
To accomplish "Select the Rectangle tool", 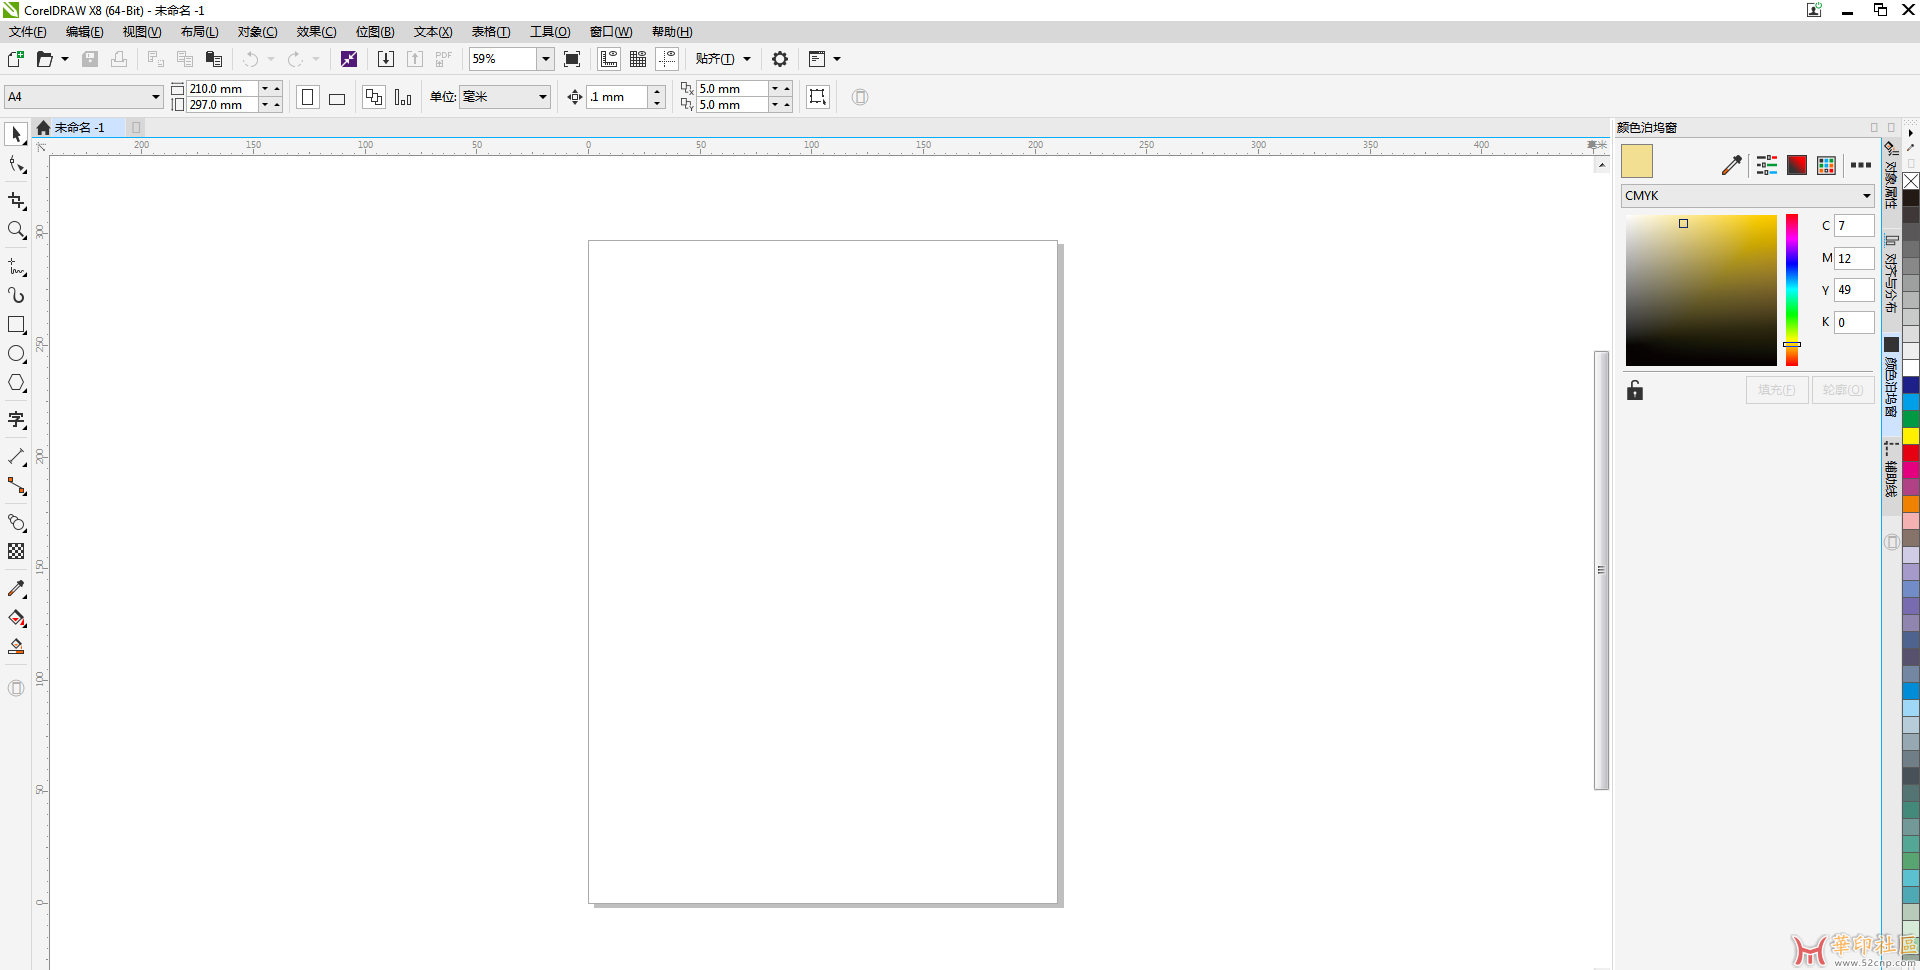I will point(16,325).
